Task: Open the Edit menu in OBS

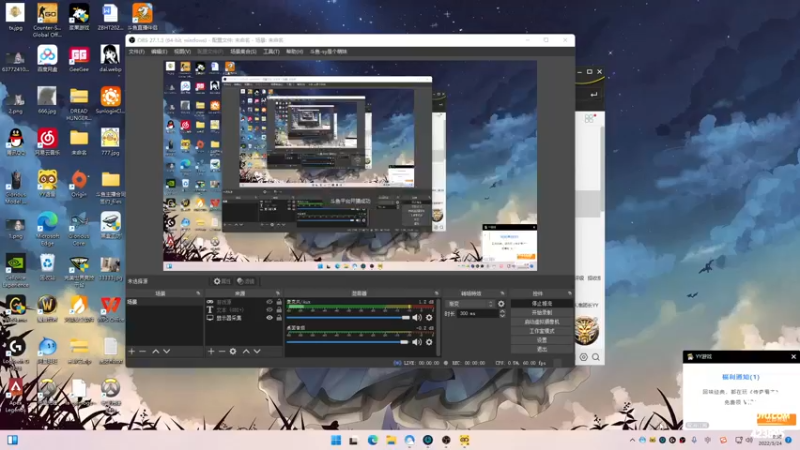Action: point(159,52)
